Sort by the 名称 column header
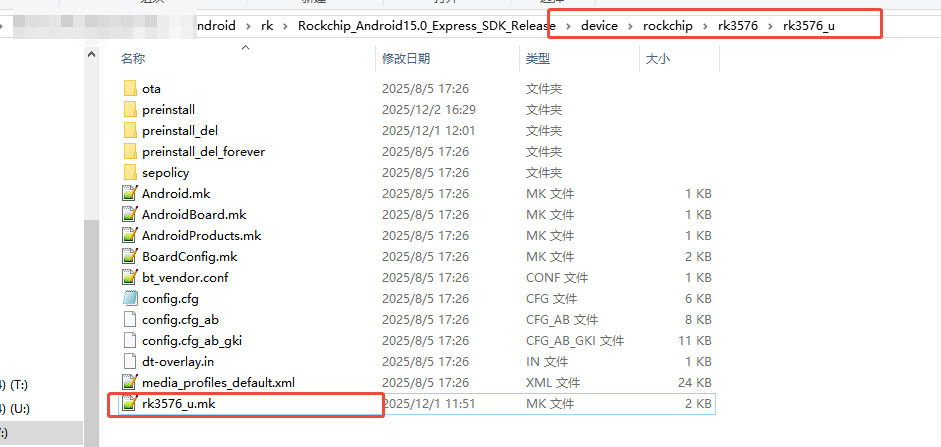The image size is (941, 447). coord(133,59)
